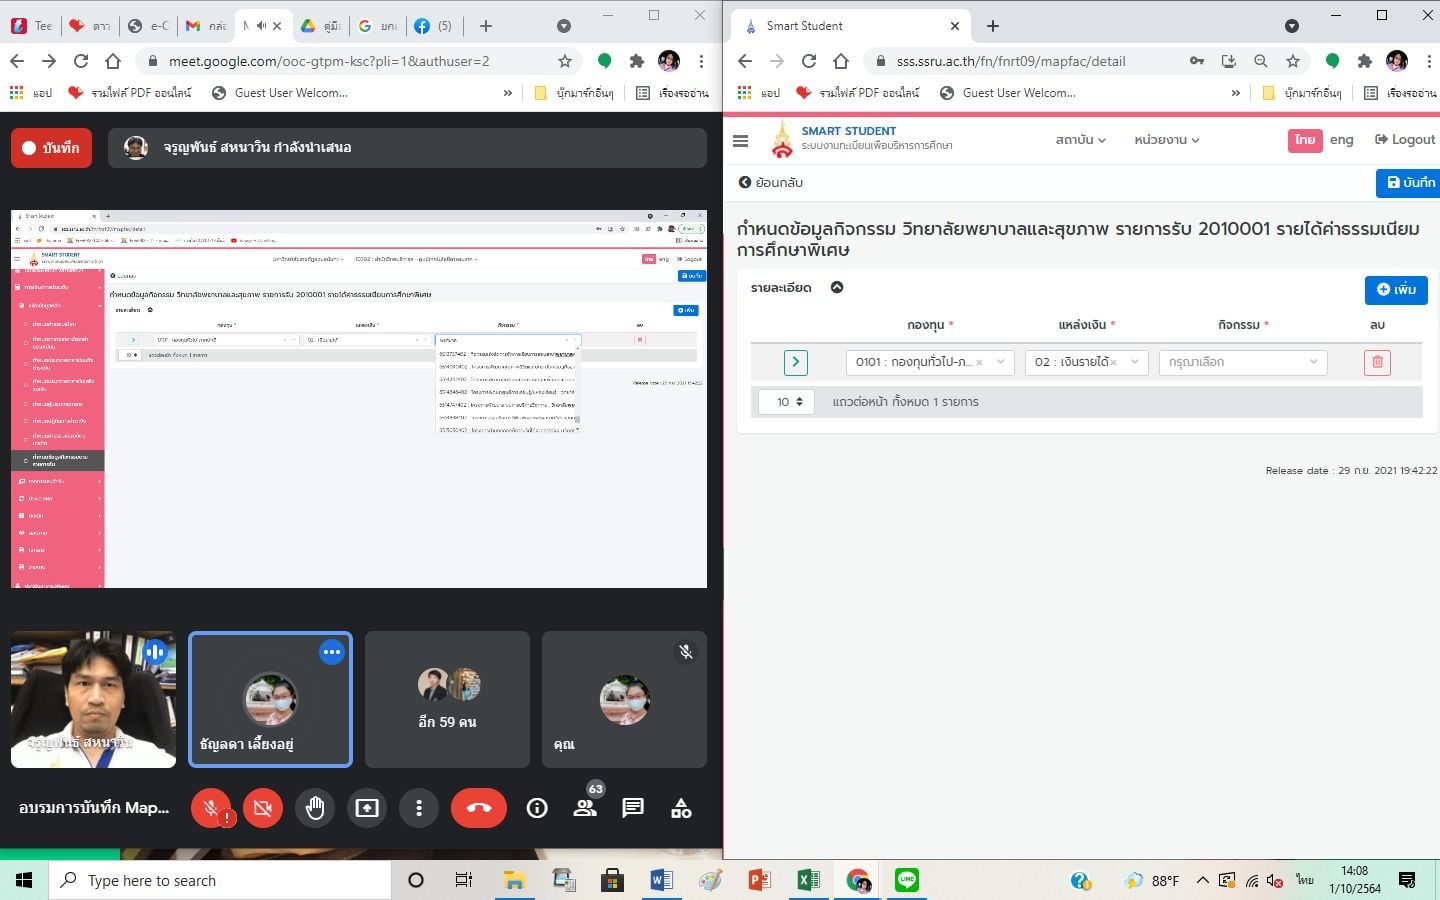
Task: Click the present screen icon
Action: 367,808
